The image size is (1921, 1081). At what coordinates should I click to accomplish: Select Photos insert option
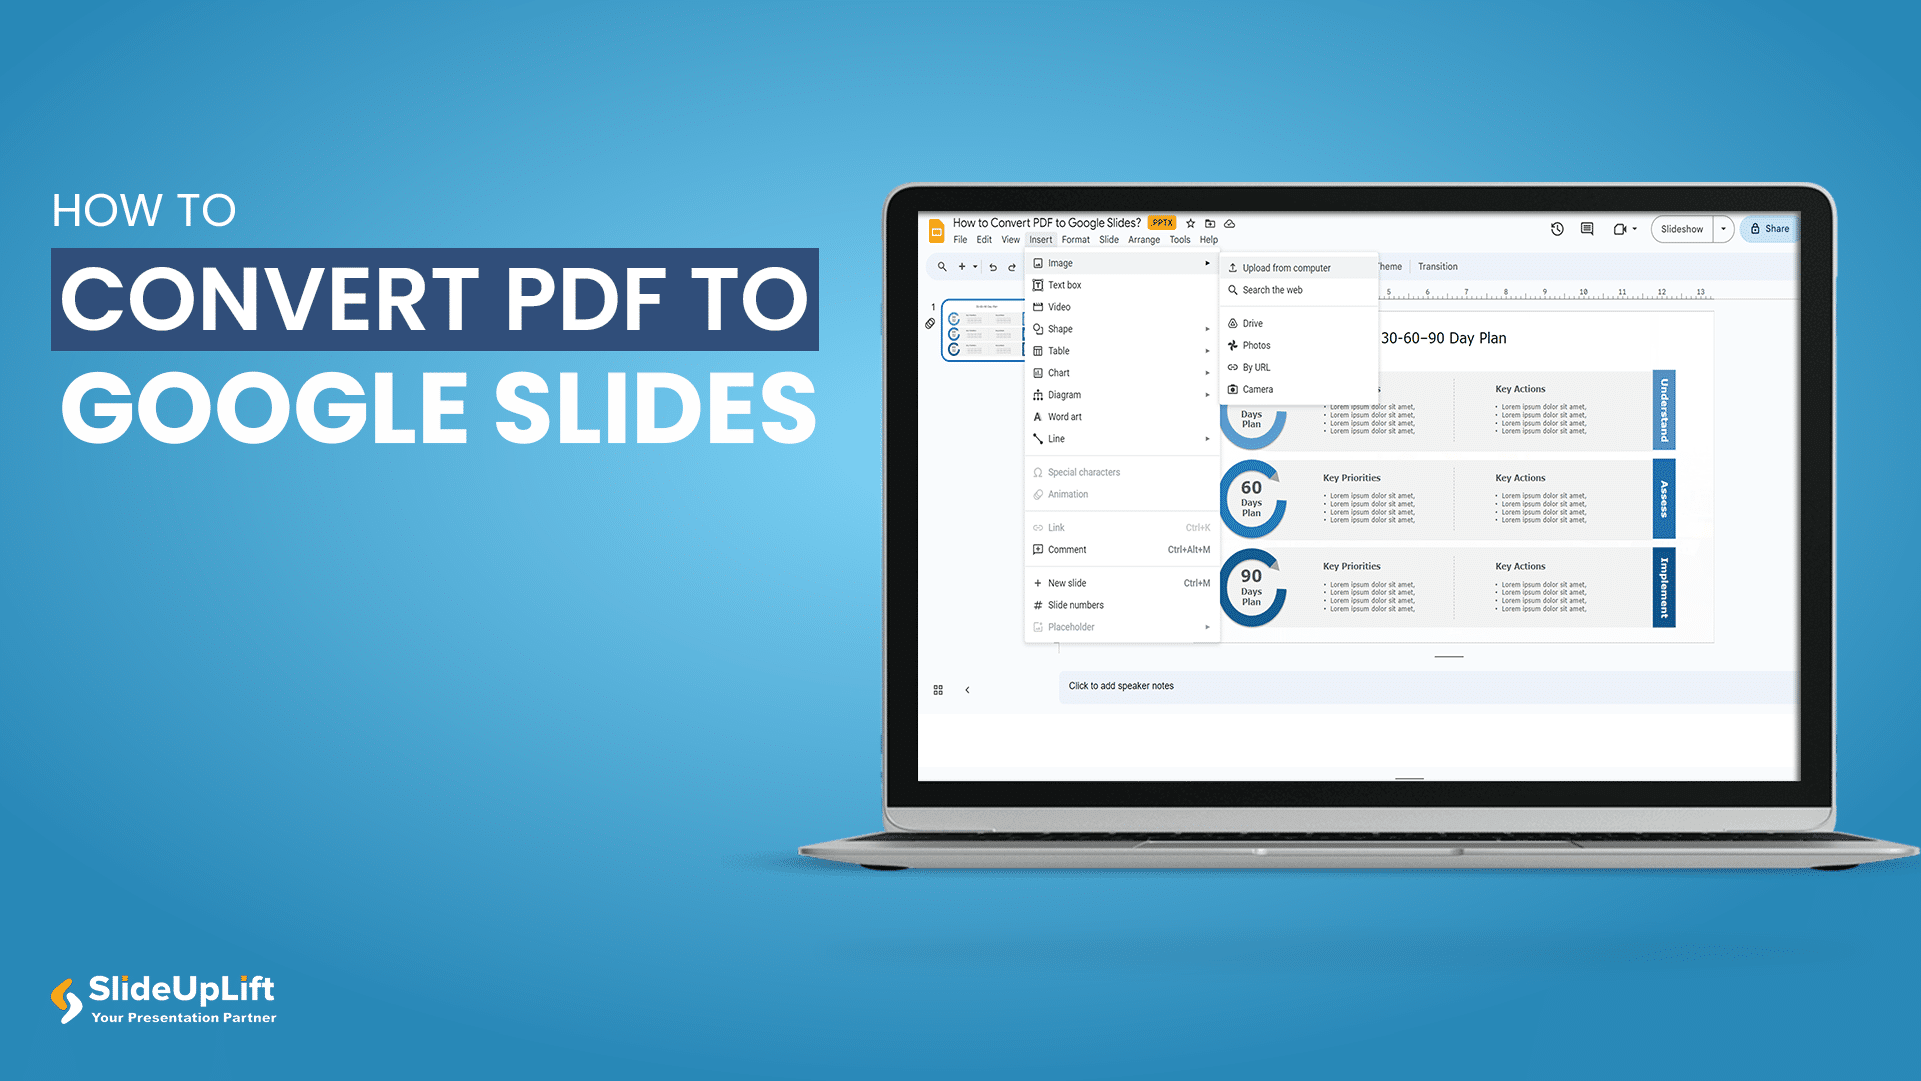(1255, 346)
